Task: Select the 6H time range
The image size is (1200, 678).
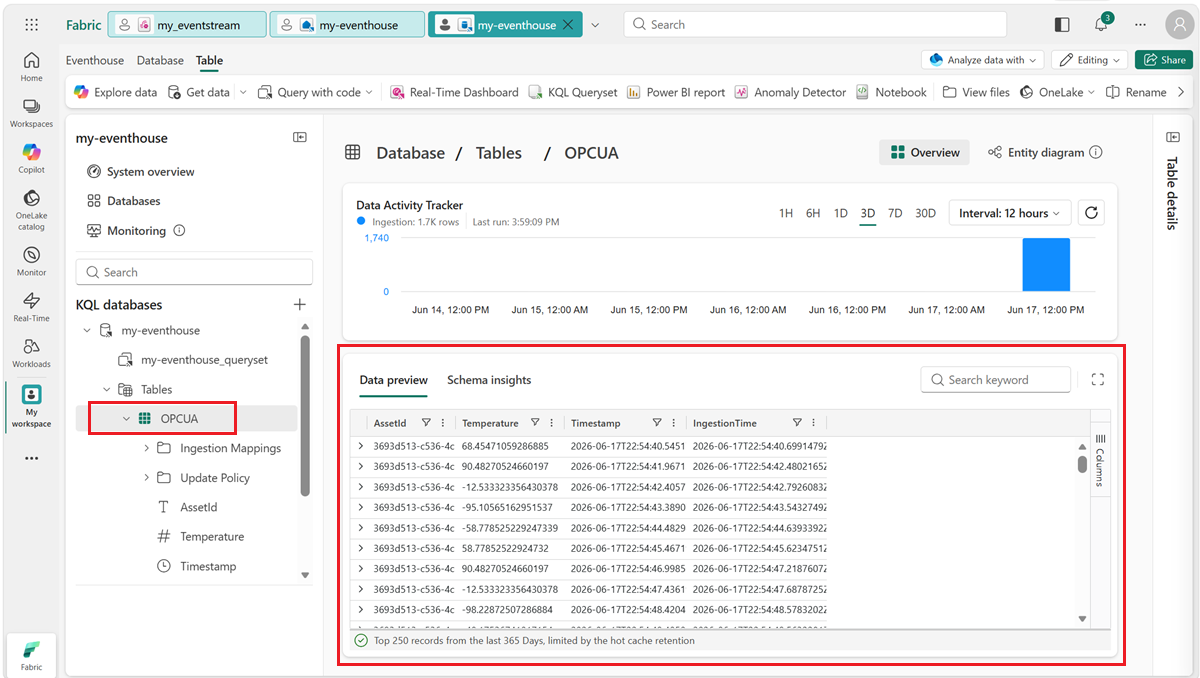Action: [813, 213]
